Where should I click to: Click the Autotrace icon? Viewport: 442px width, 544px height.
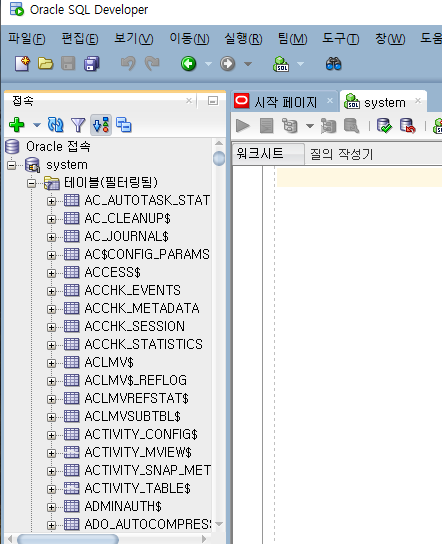328,126
